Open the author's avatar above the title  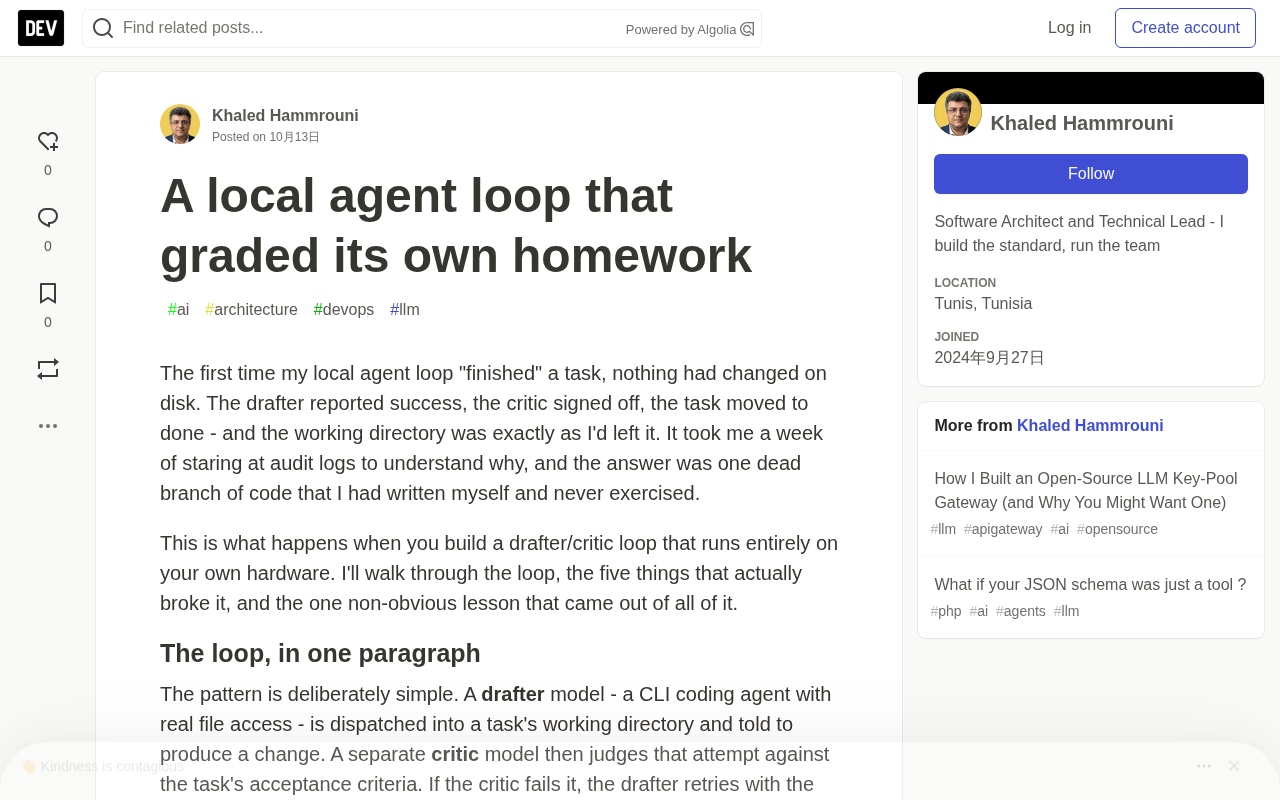point(180,124)
